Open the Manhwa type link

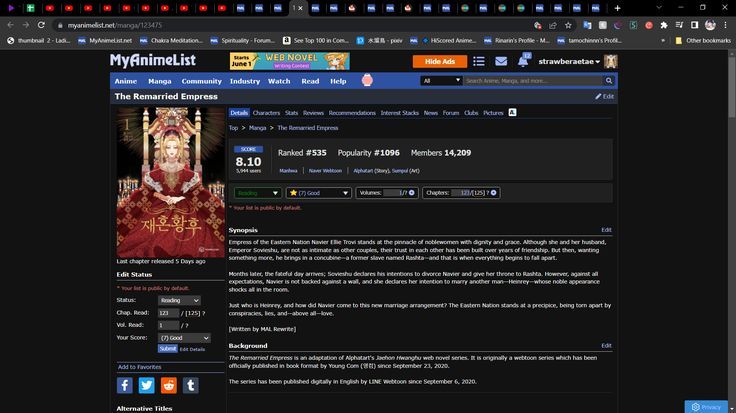(x=288, y=171)
